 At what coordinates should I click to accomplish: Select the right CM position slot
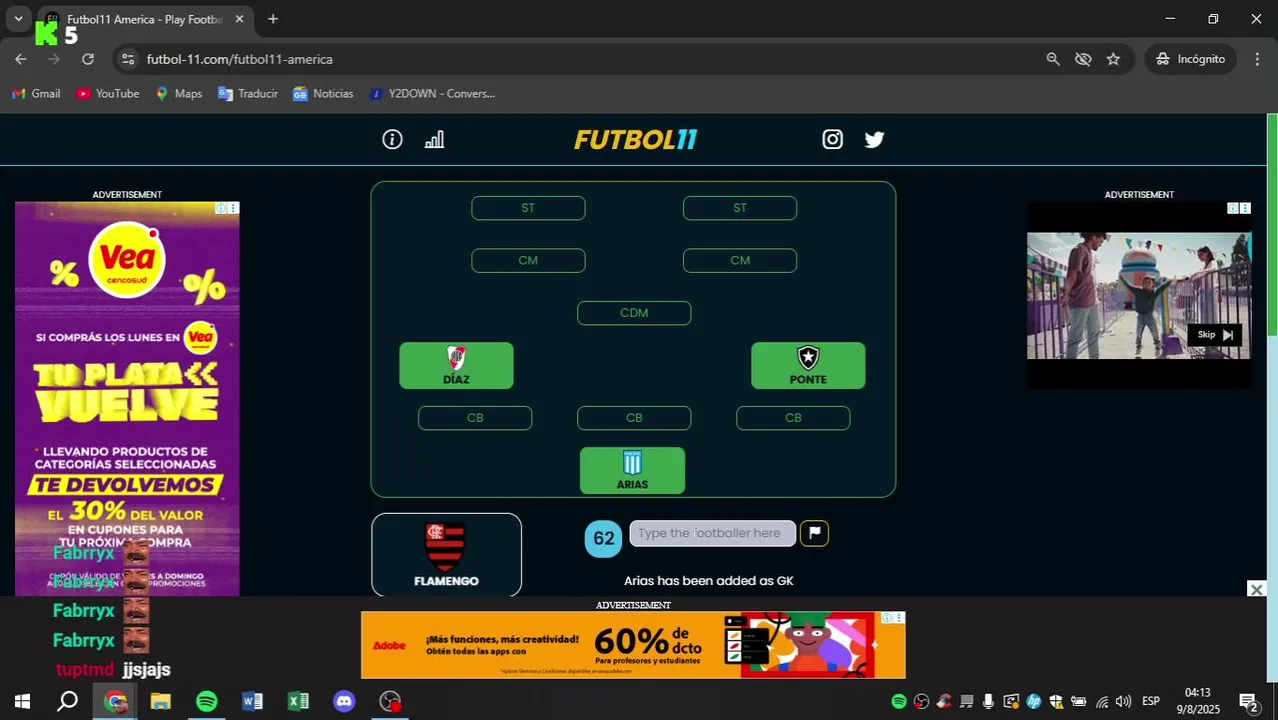coord(740,260)
